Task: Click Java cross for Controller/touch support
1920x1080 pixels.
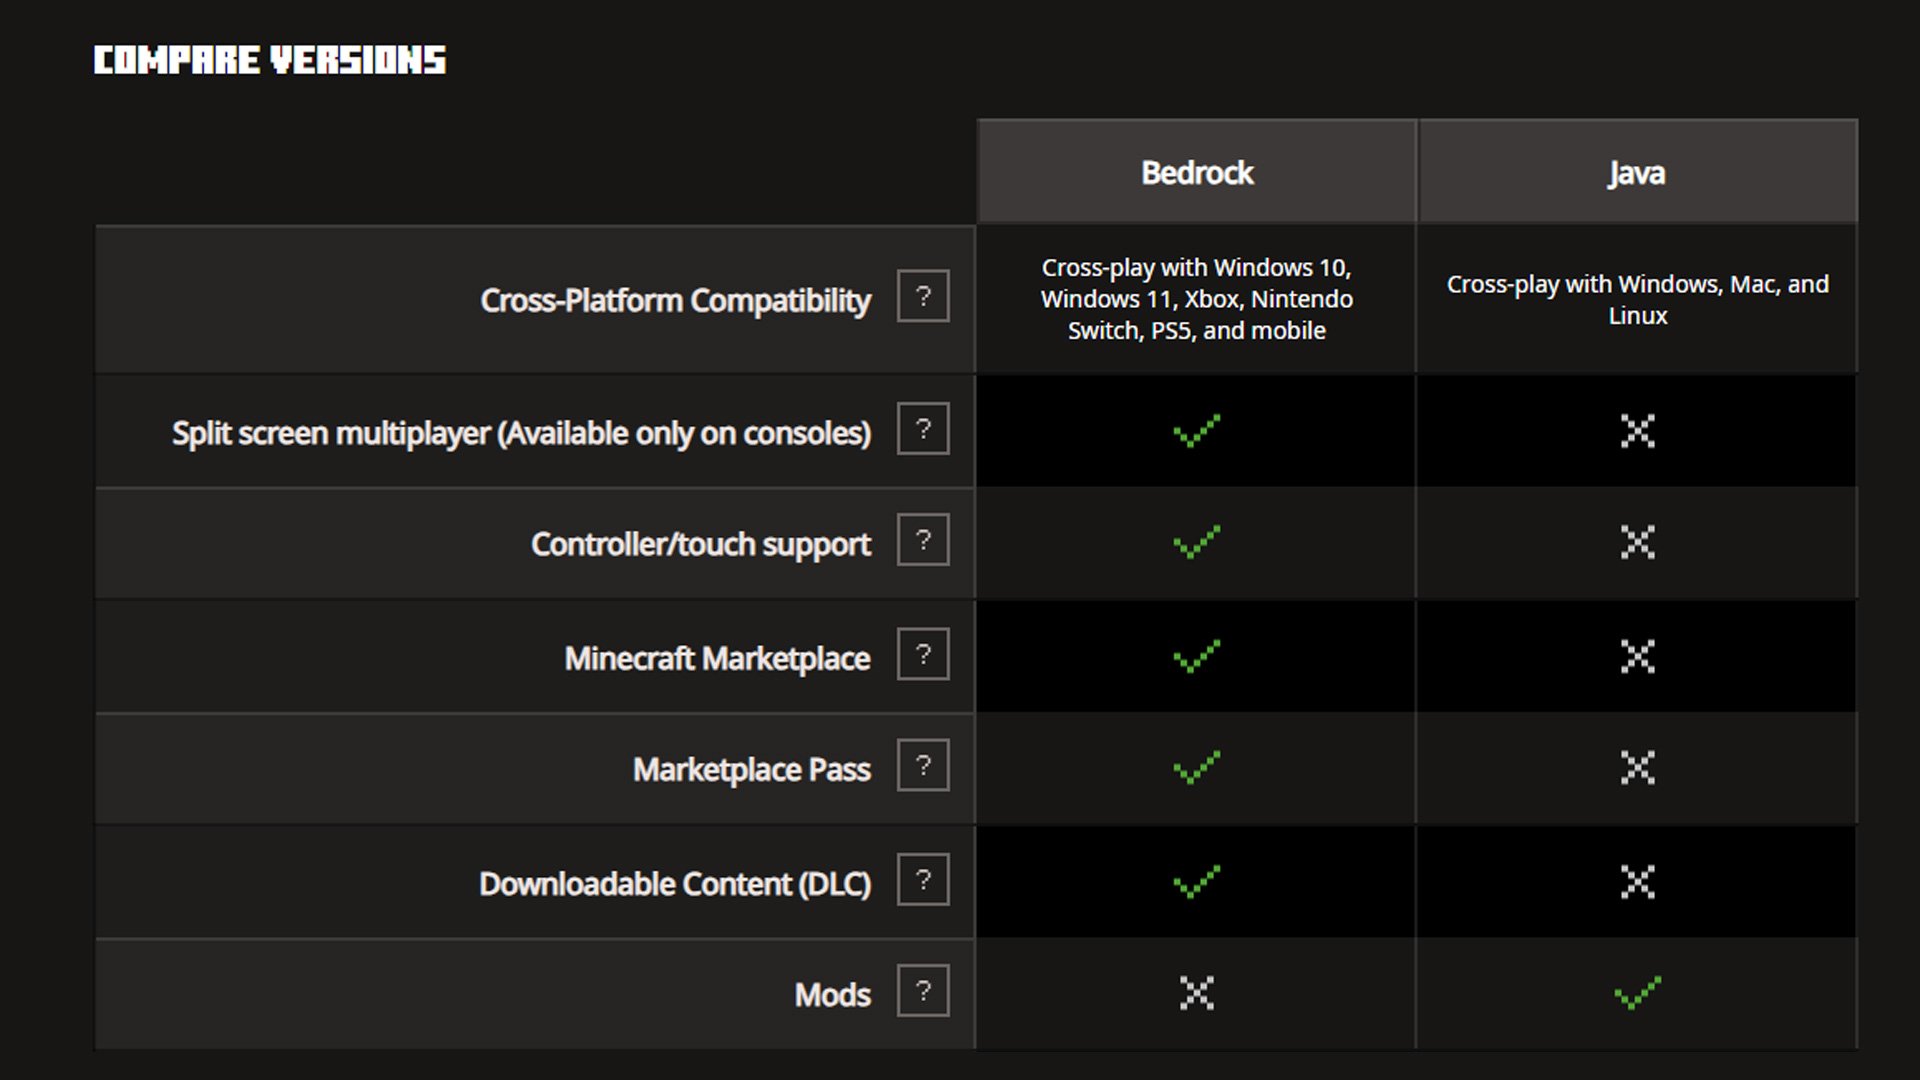Action: click(x=1637, y=542)
